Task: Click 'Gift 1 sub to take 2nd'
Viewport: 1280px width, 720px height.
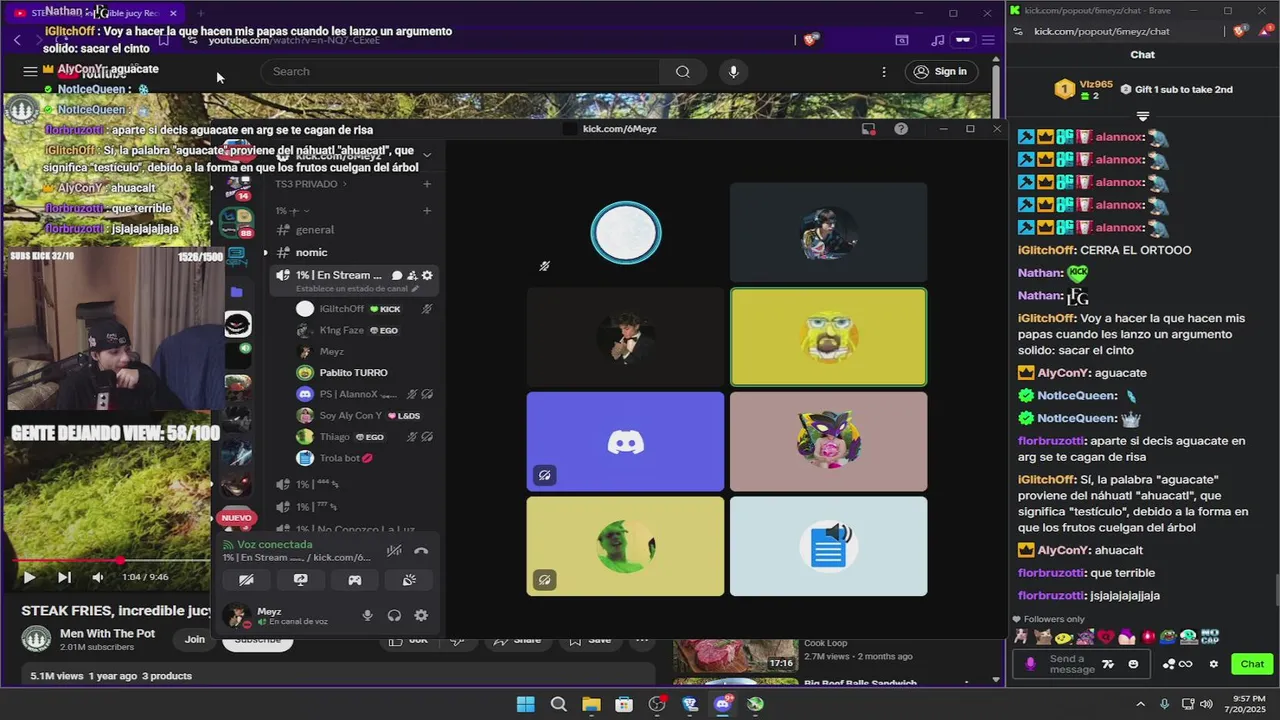Action: point(1176,89)
